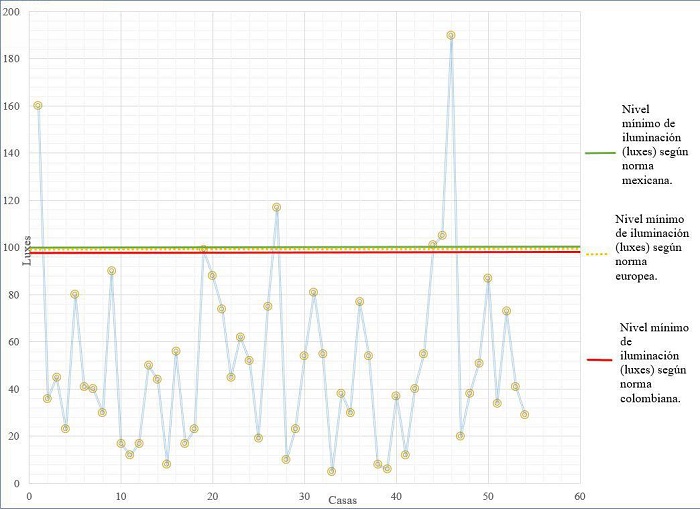Click the data marker peaking at 117 luxes
Viewport: 700px width, 510px height.
coord(276,207)
